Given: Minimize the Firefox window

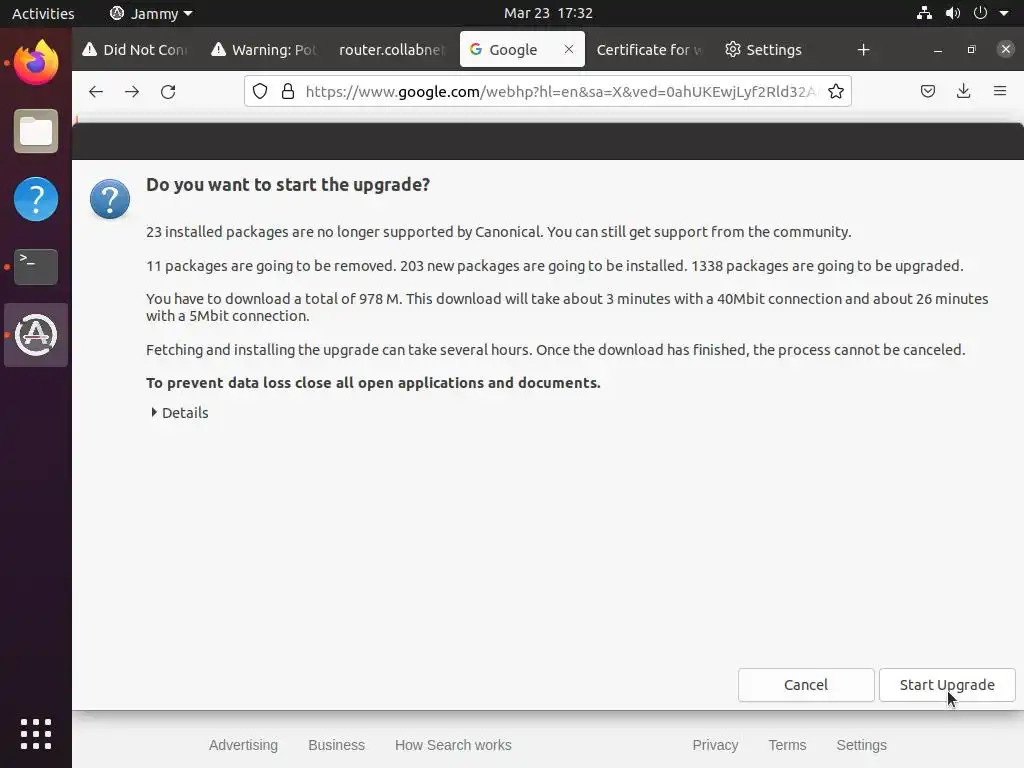Looking at the screenshot, I should coord(938,50).
